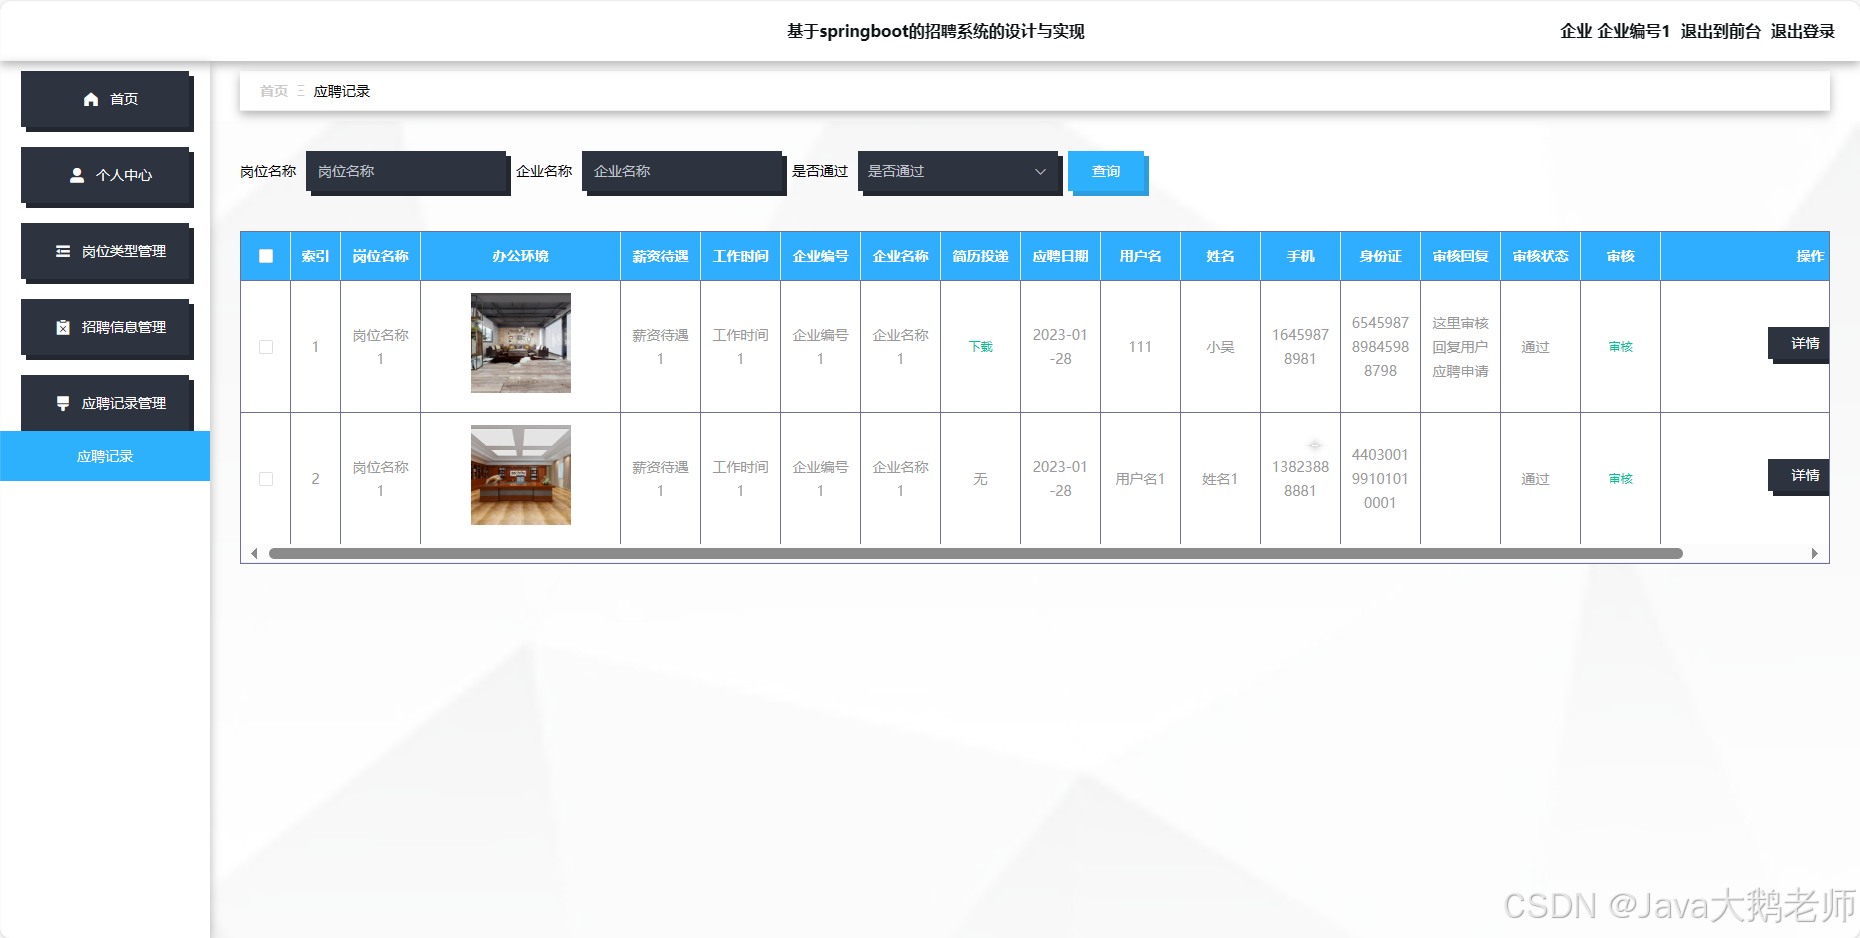Focus the 企业名称 search input
The height and width of the screenshot is (938, 1860).
pos(683,171)
